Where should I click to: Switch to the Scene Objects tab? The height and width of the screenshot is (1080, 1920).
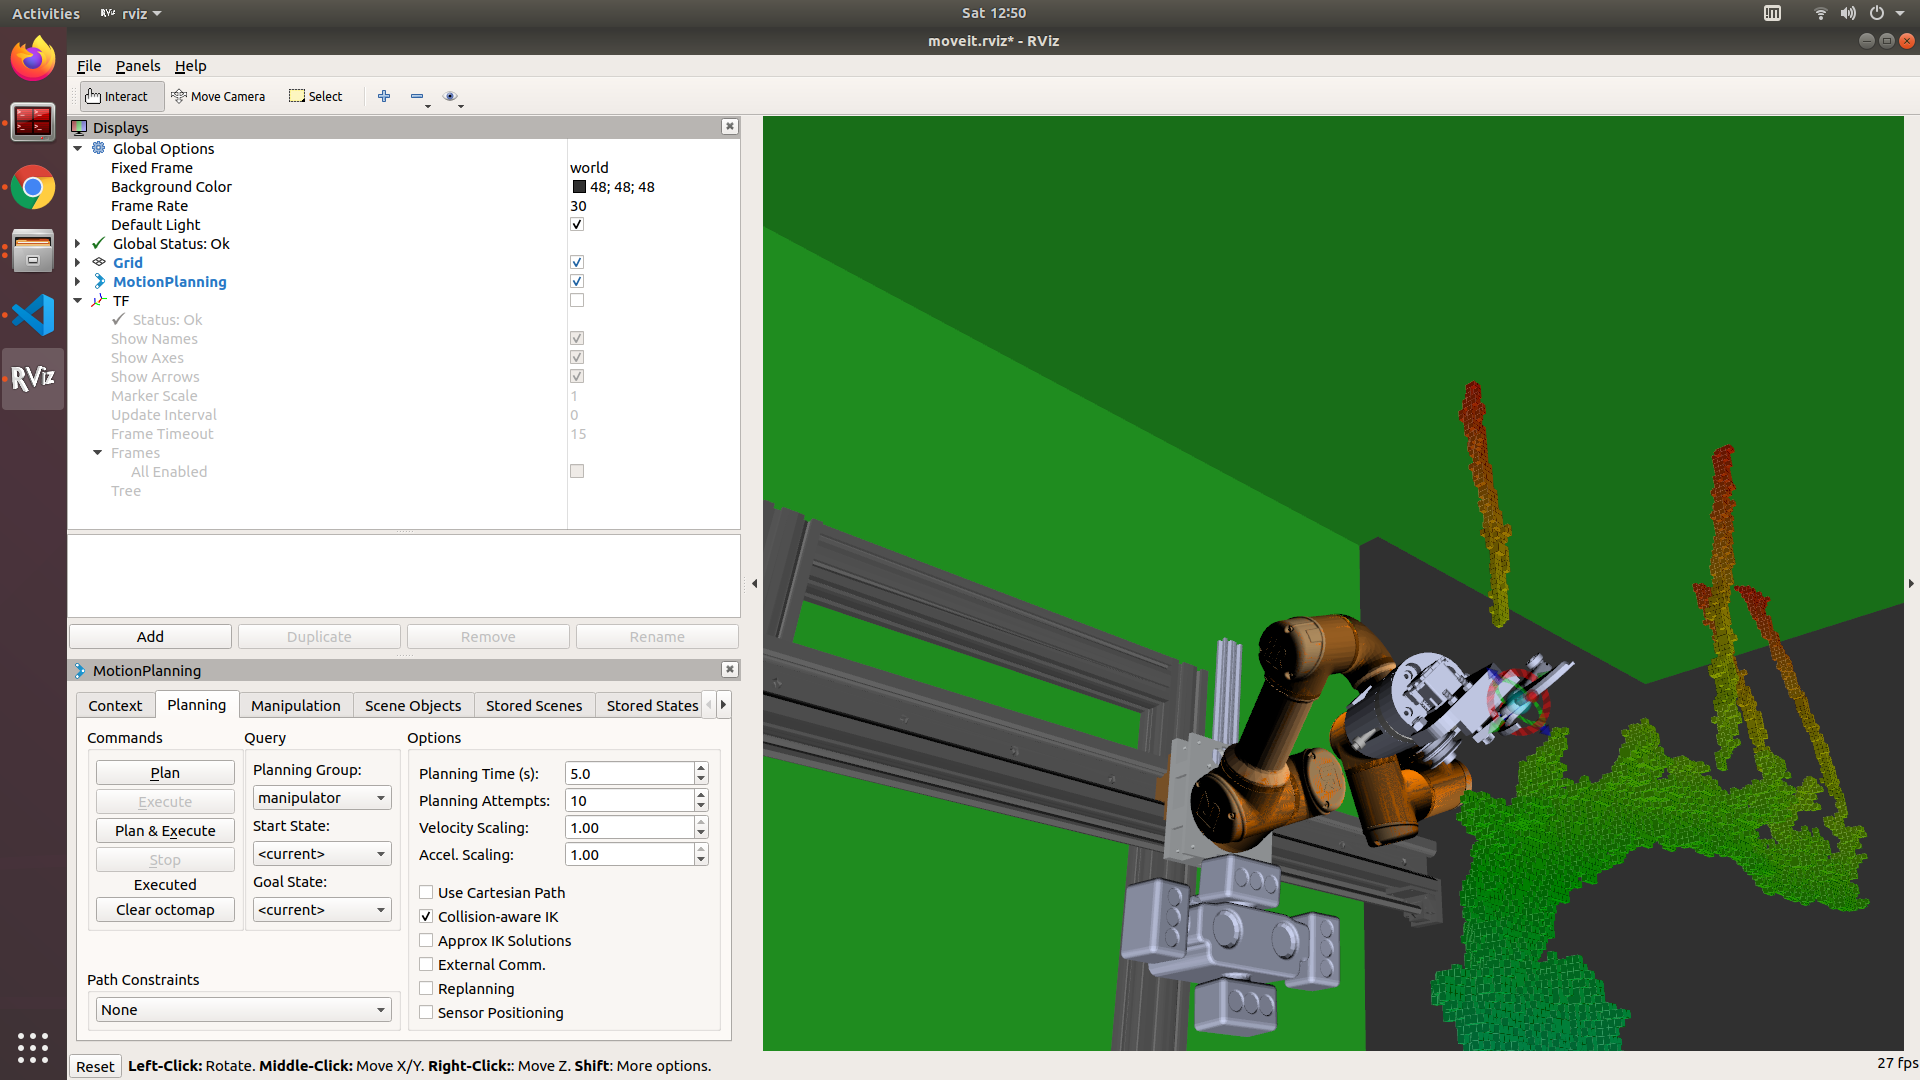(x=413, y=705)
